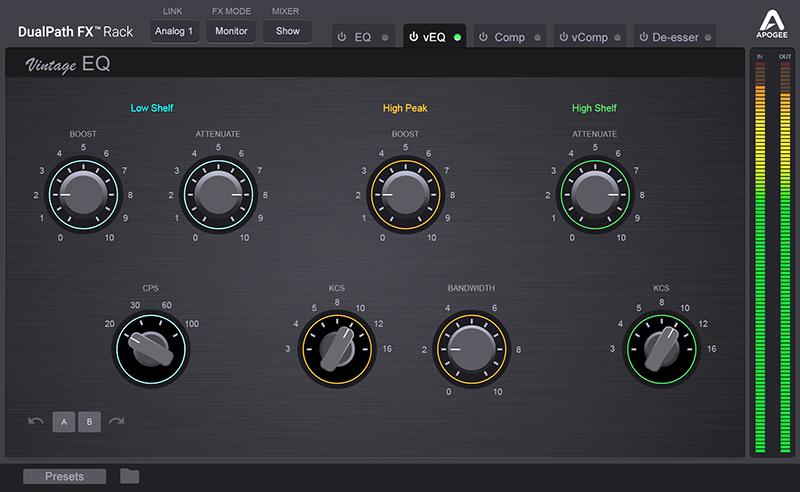Click the undo arrow icon
Viewport: 800px width, 492px height.
(x=36, y=421)
